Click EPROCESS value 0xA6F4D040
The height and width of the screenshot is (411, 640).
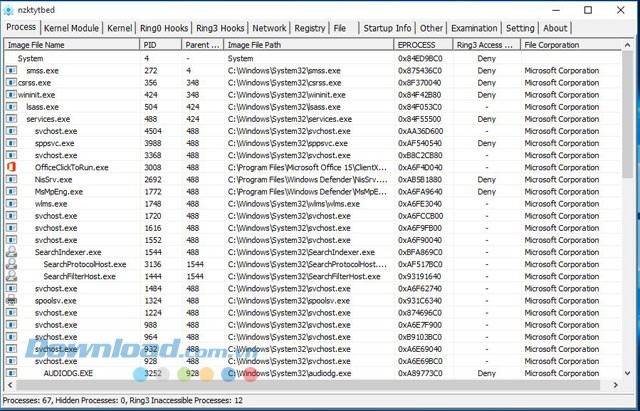(420, 167)
